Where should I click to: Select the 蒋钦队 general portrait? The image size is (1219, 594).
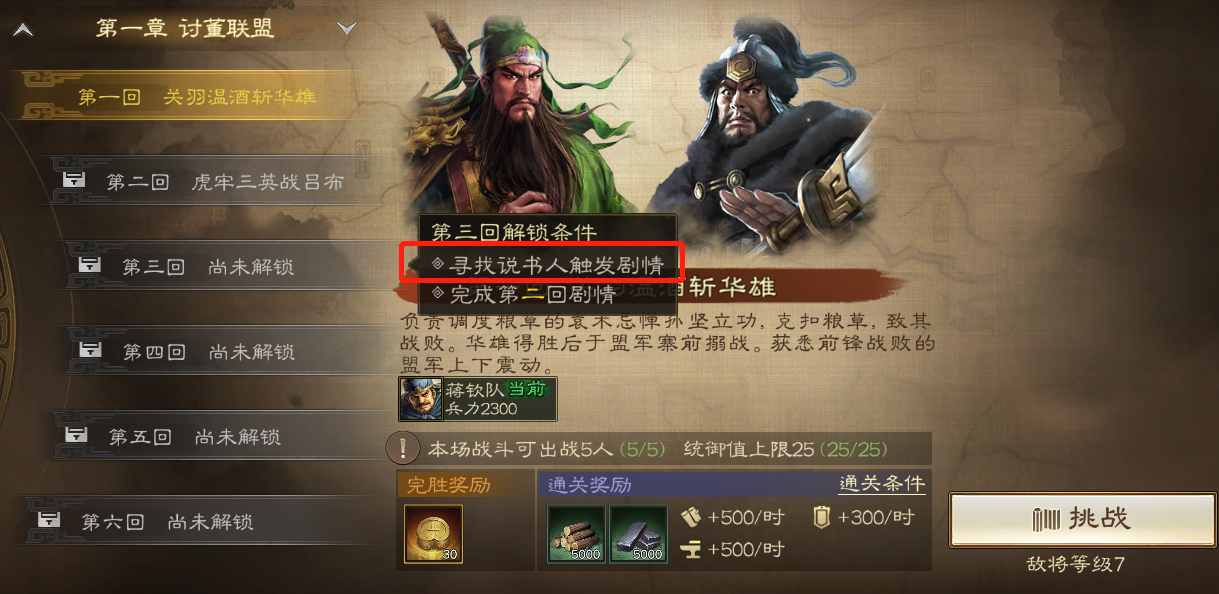[x=420, y=399]
